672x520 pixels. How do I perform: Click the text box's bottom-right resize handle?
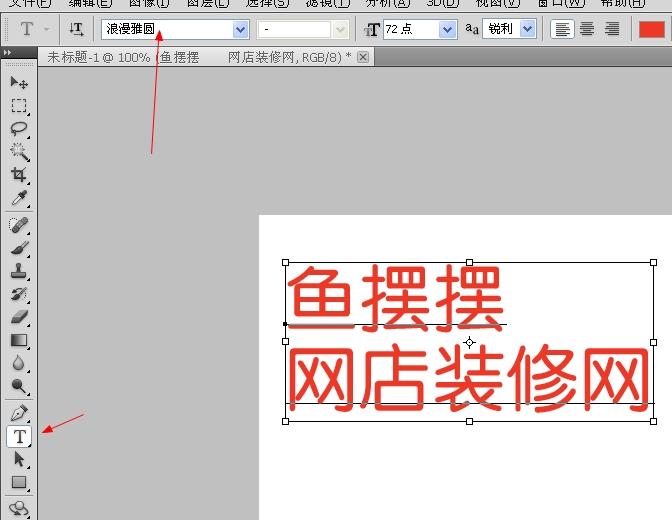coord(654,421)
